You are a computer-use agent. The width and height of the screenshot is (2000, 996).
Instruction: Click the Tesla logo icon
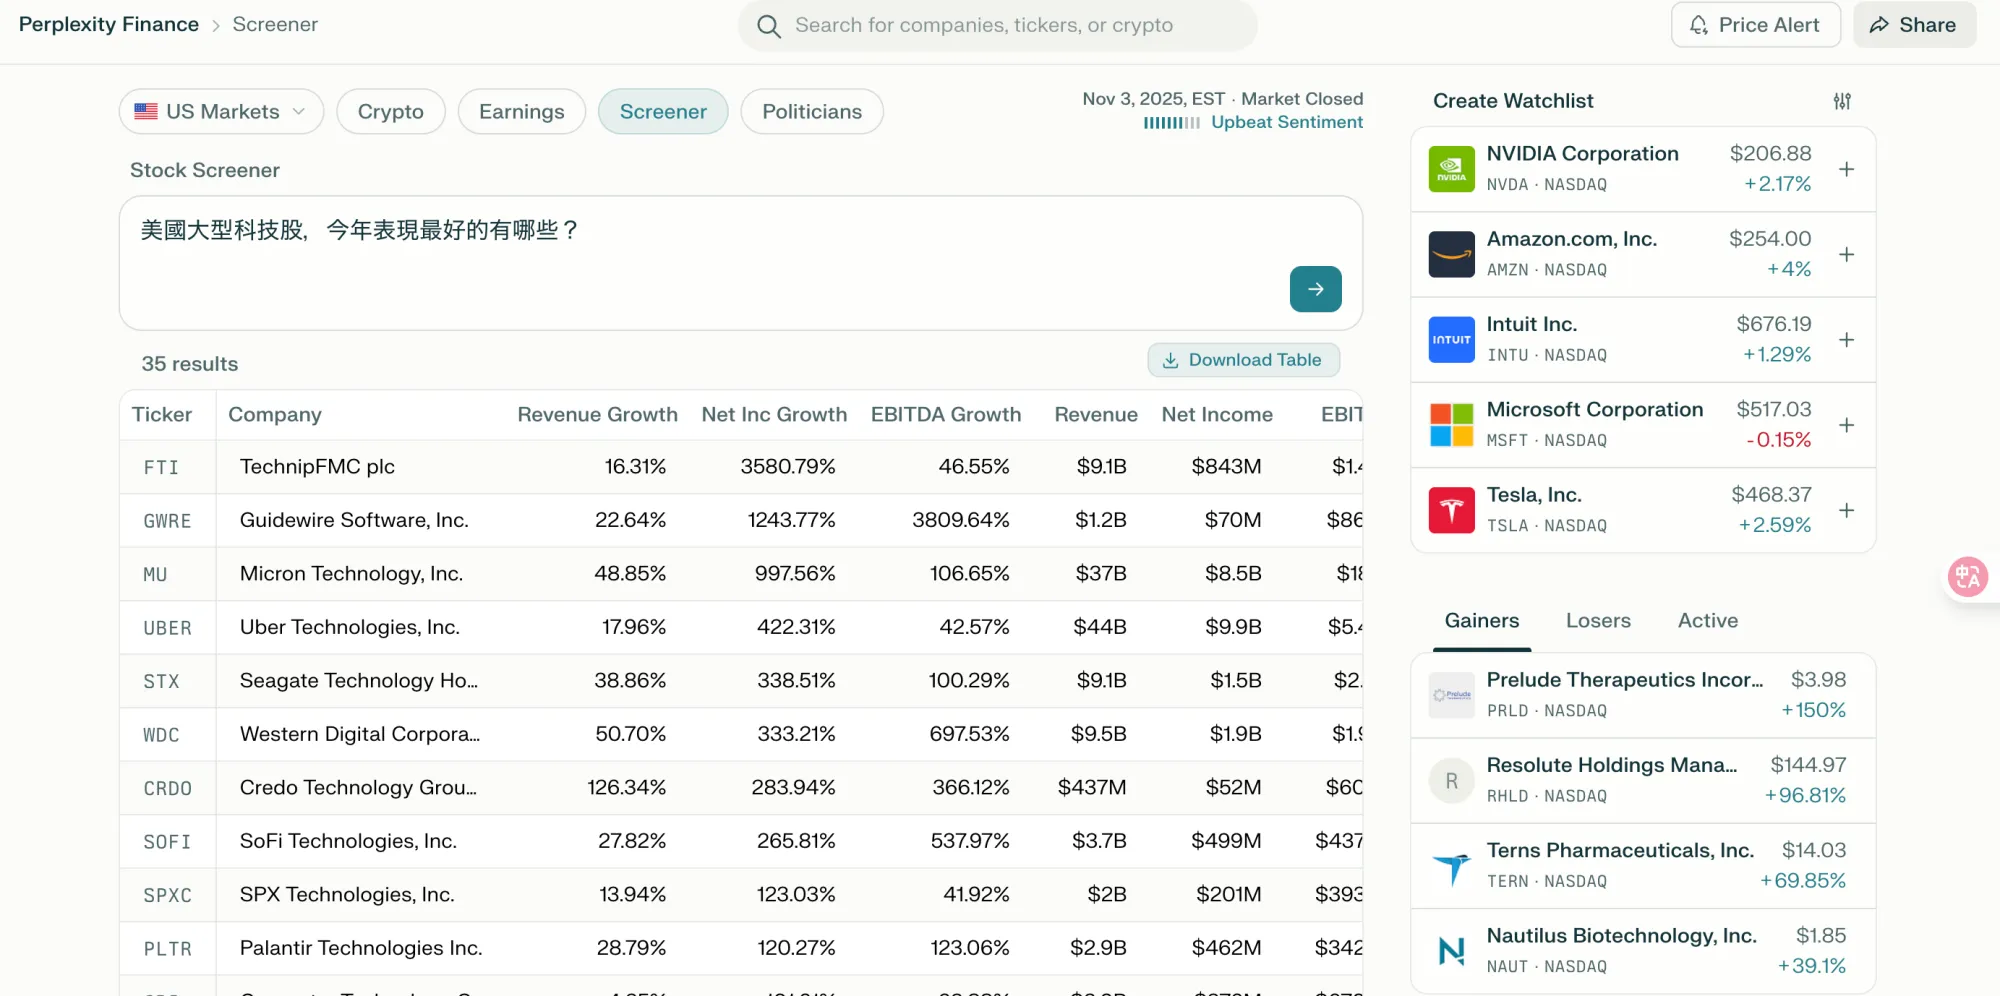[x=1451, y=510]
